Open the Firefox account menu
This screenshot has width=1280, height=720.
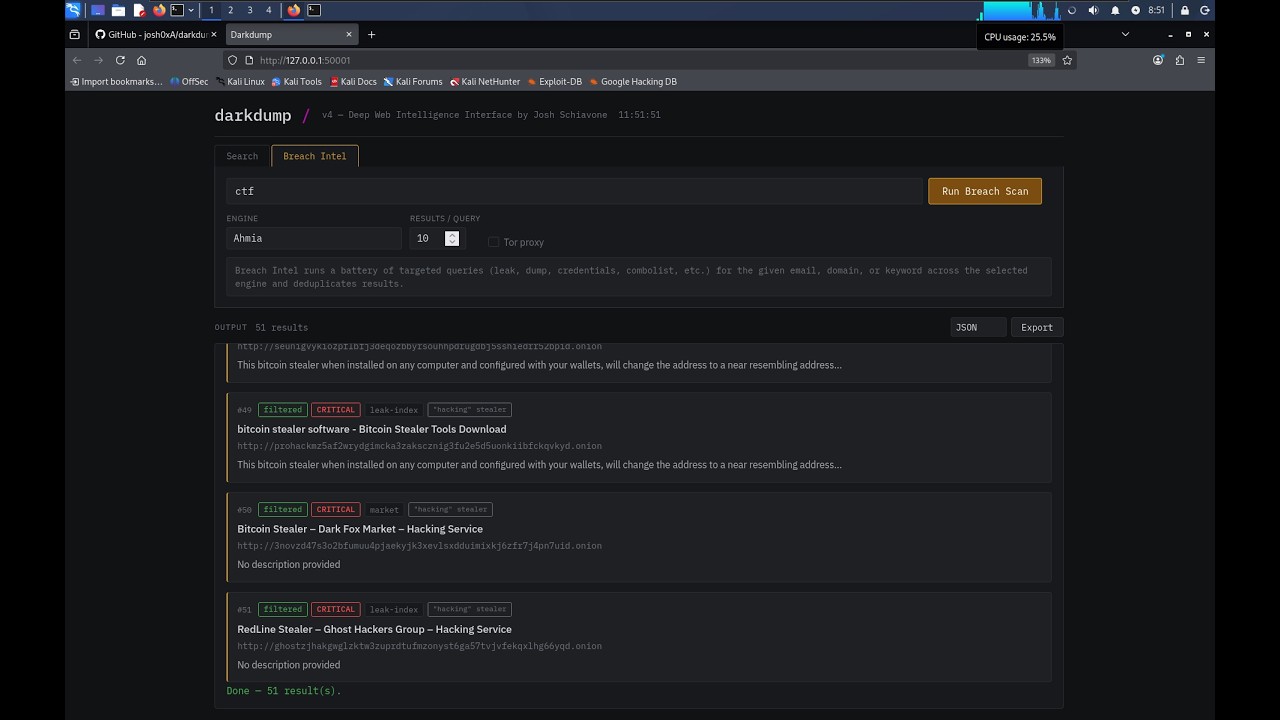[x=1158, y=60]
